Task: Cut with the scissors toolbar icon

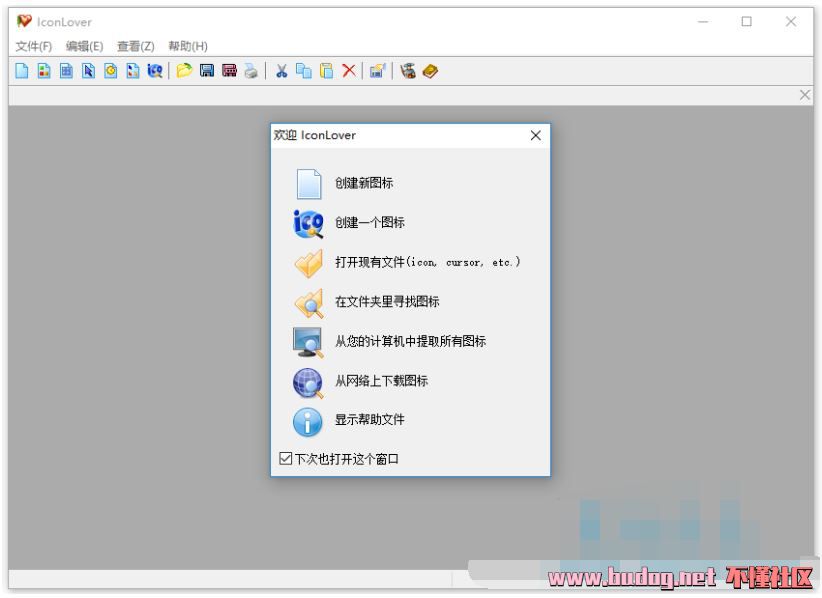Action: 282,70
